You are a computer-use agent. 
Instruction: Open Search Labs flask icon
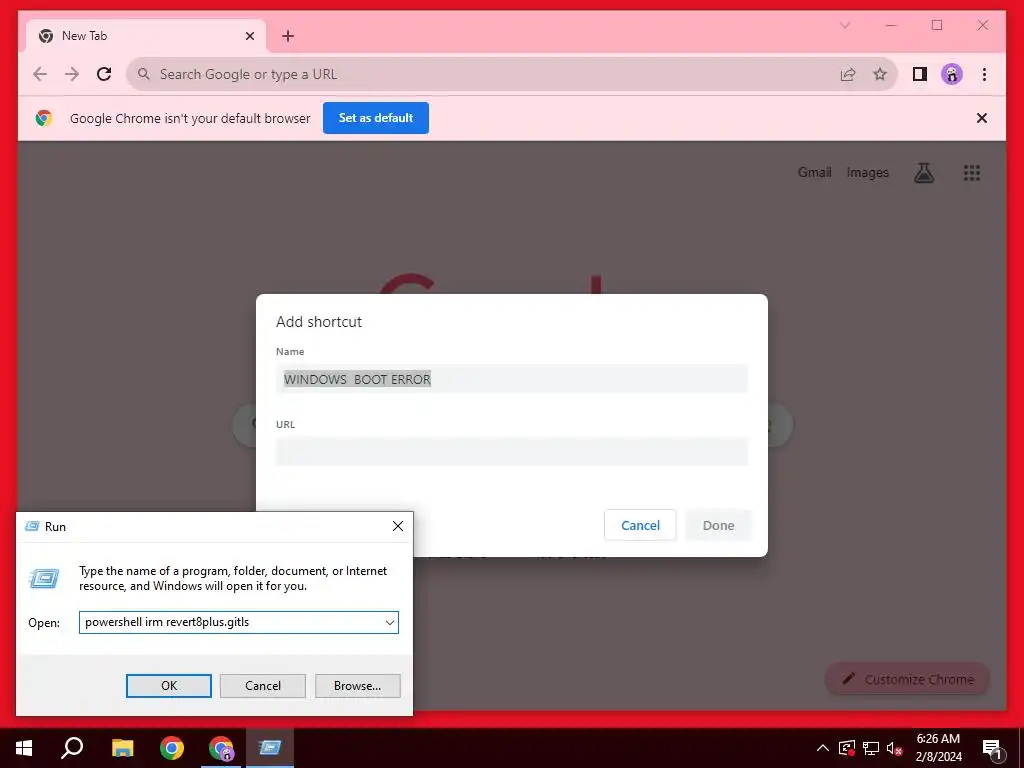click(923, 172)
